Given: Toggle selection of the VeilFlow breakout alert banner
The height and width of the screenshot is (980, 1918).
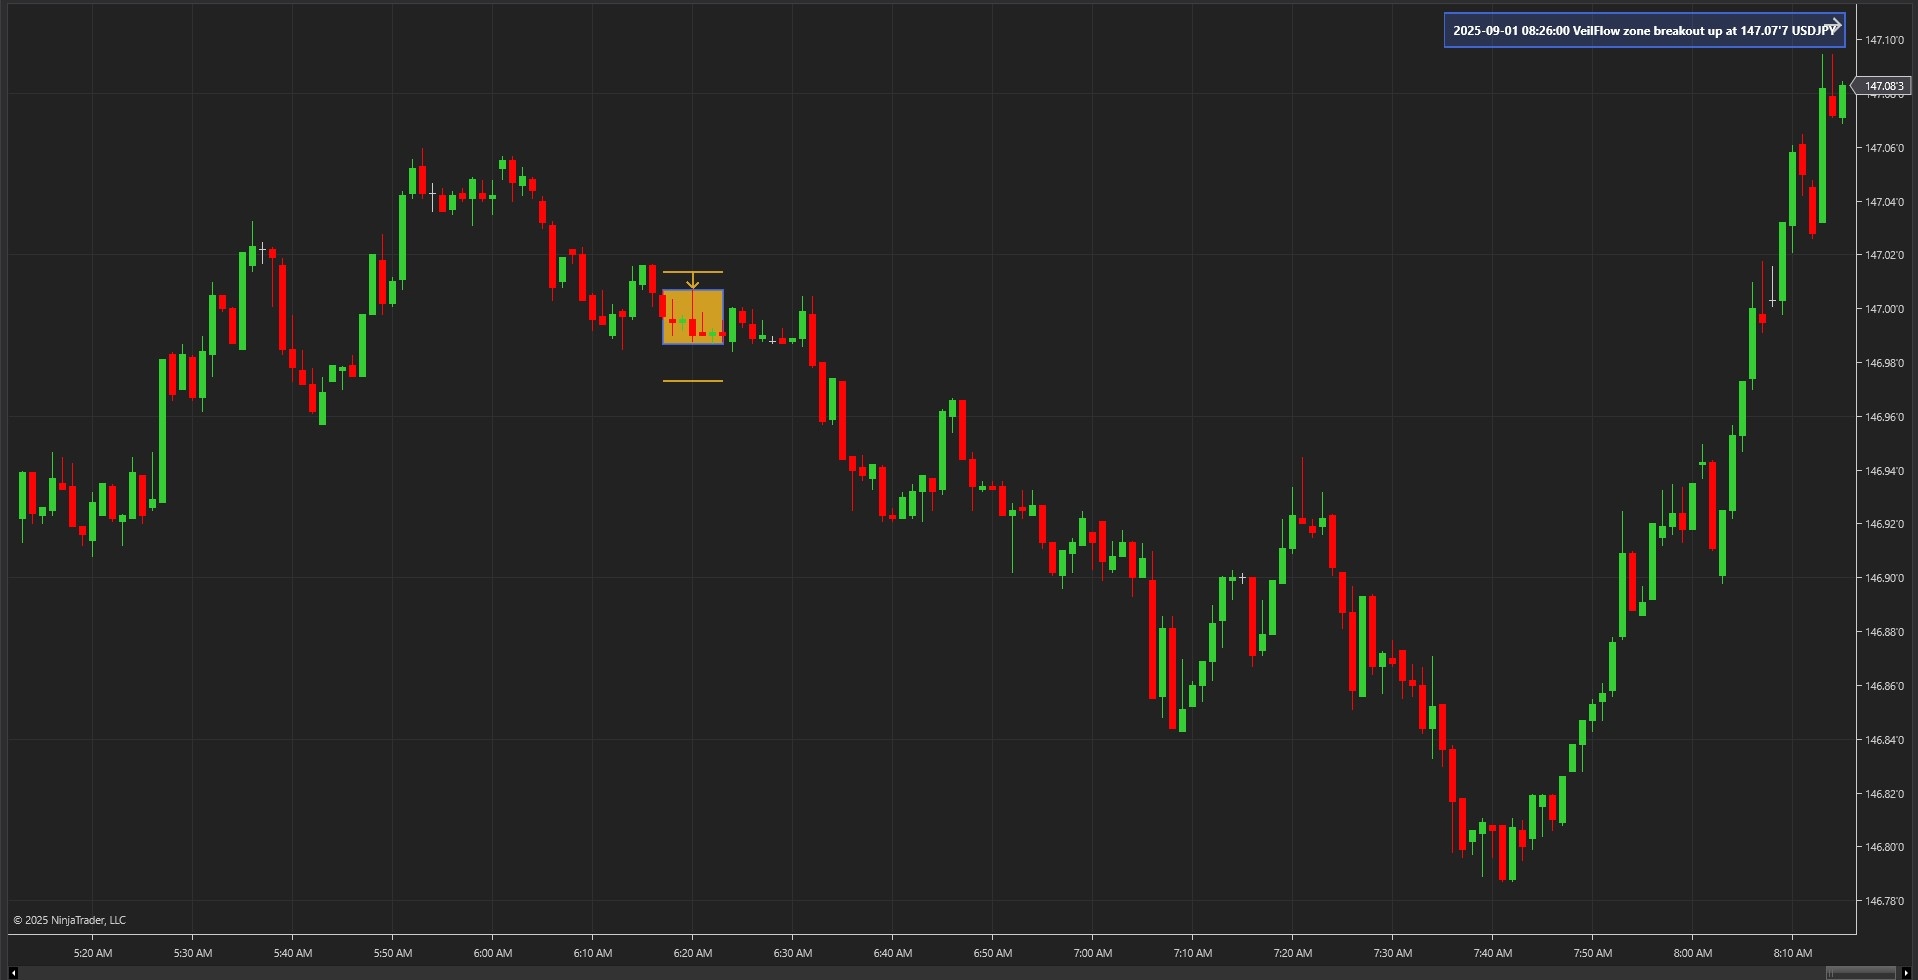Looking at the screenshot, I should point(1644,30).
